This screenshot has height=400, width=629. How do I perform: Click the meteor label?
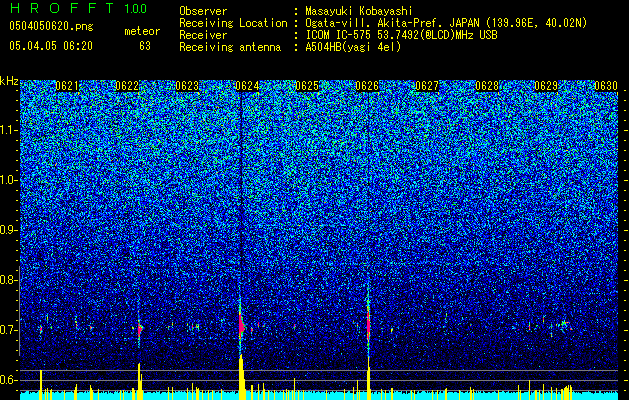point(142,31)
